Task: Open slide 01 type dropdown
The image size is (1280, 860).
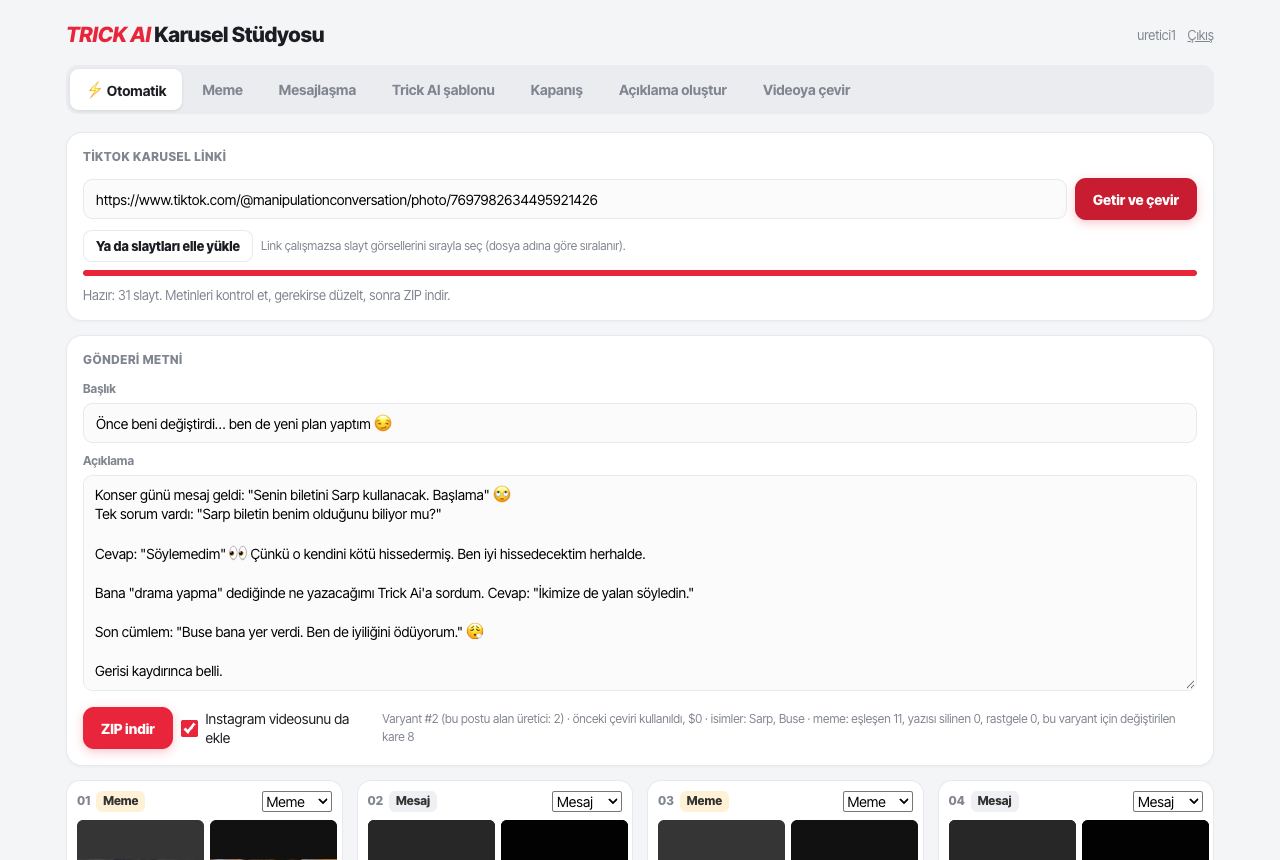Action: tap(296, 801)
